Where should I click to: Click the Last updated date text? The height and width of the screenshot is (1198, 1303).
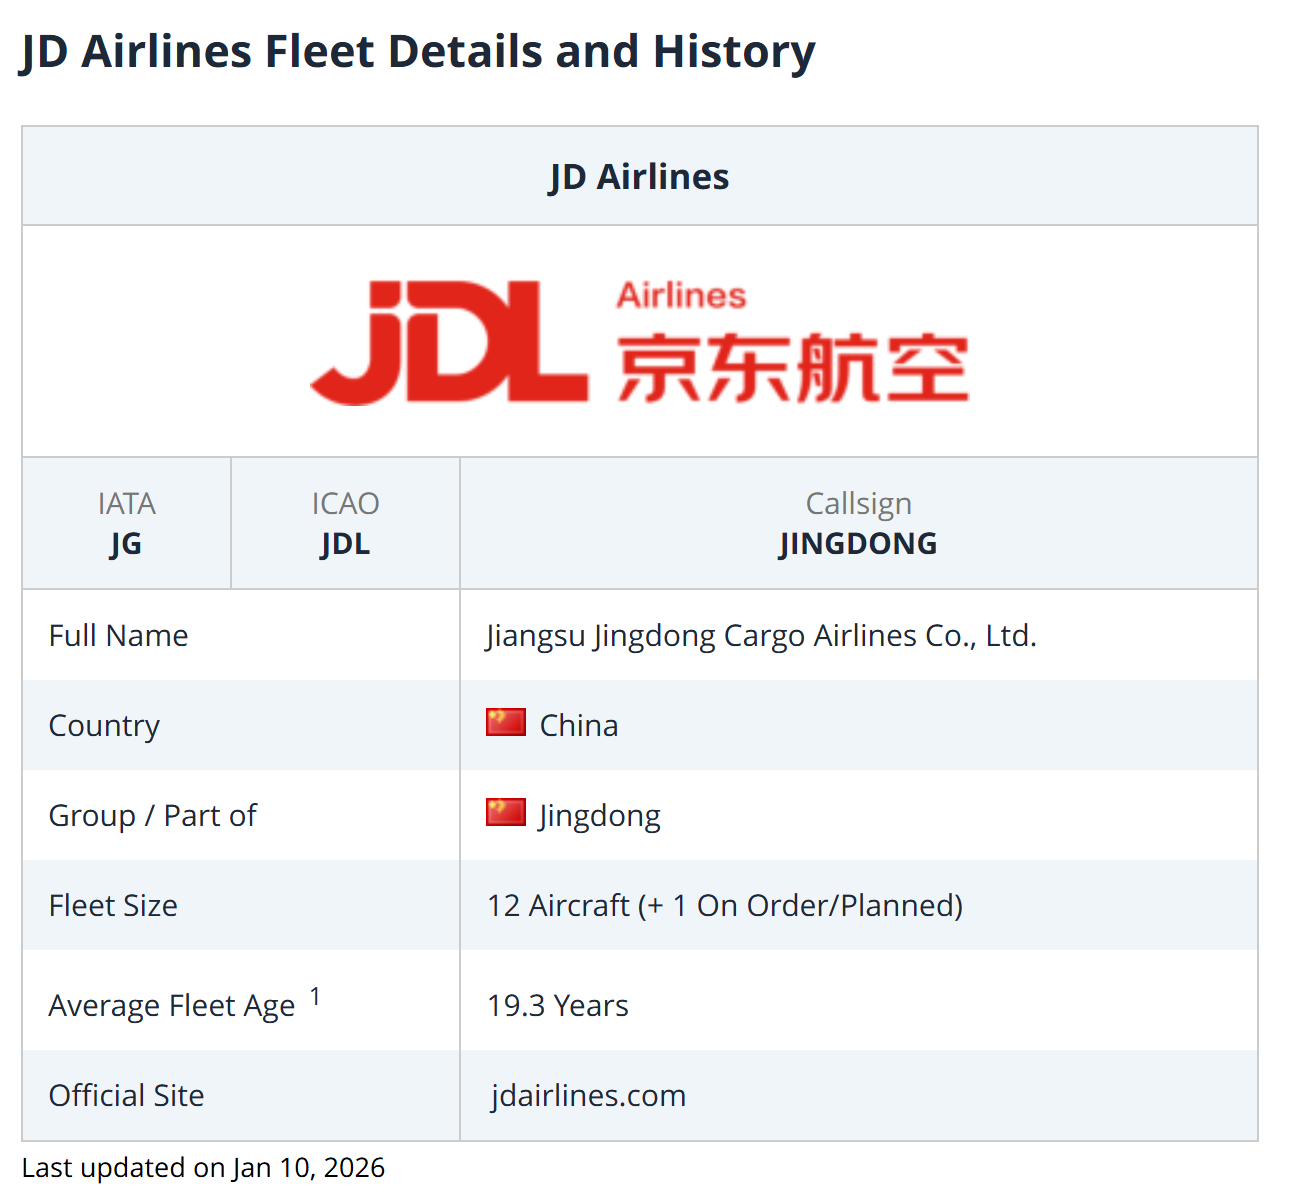[x=203, y=1168]
